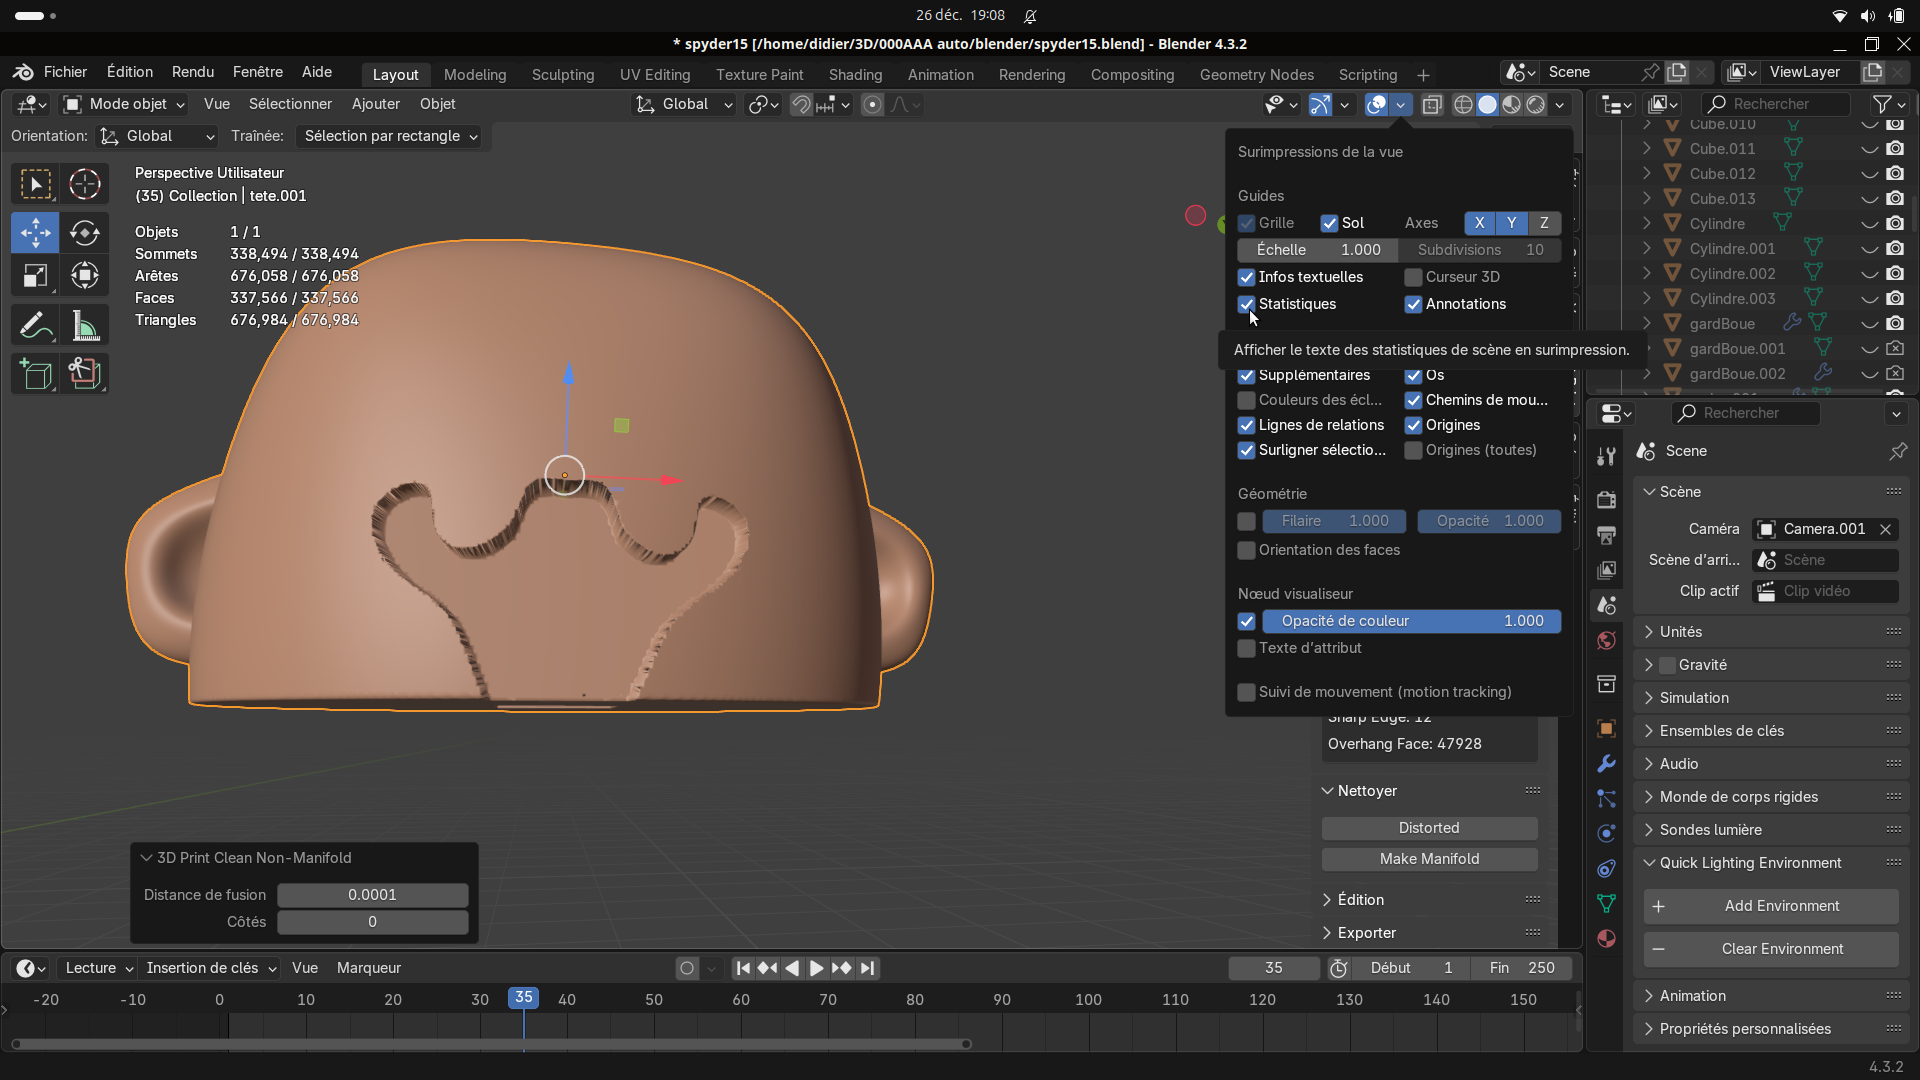Expand the Unités panel
Screen dimensions: 1920x1080
click(x=1680, y=632)
